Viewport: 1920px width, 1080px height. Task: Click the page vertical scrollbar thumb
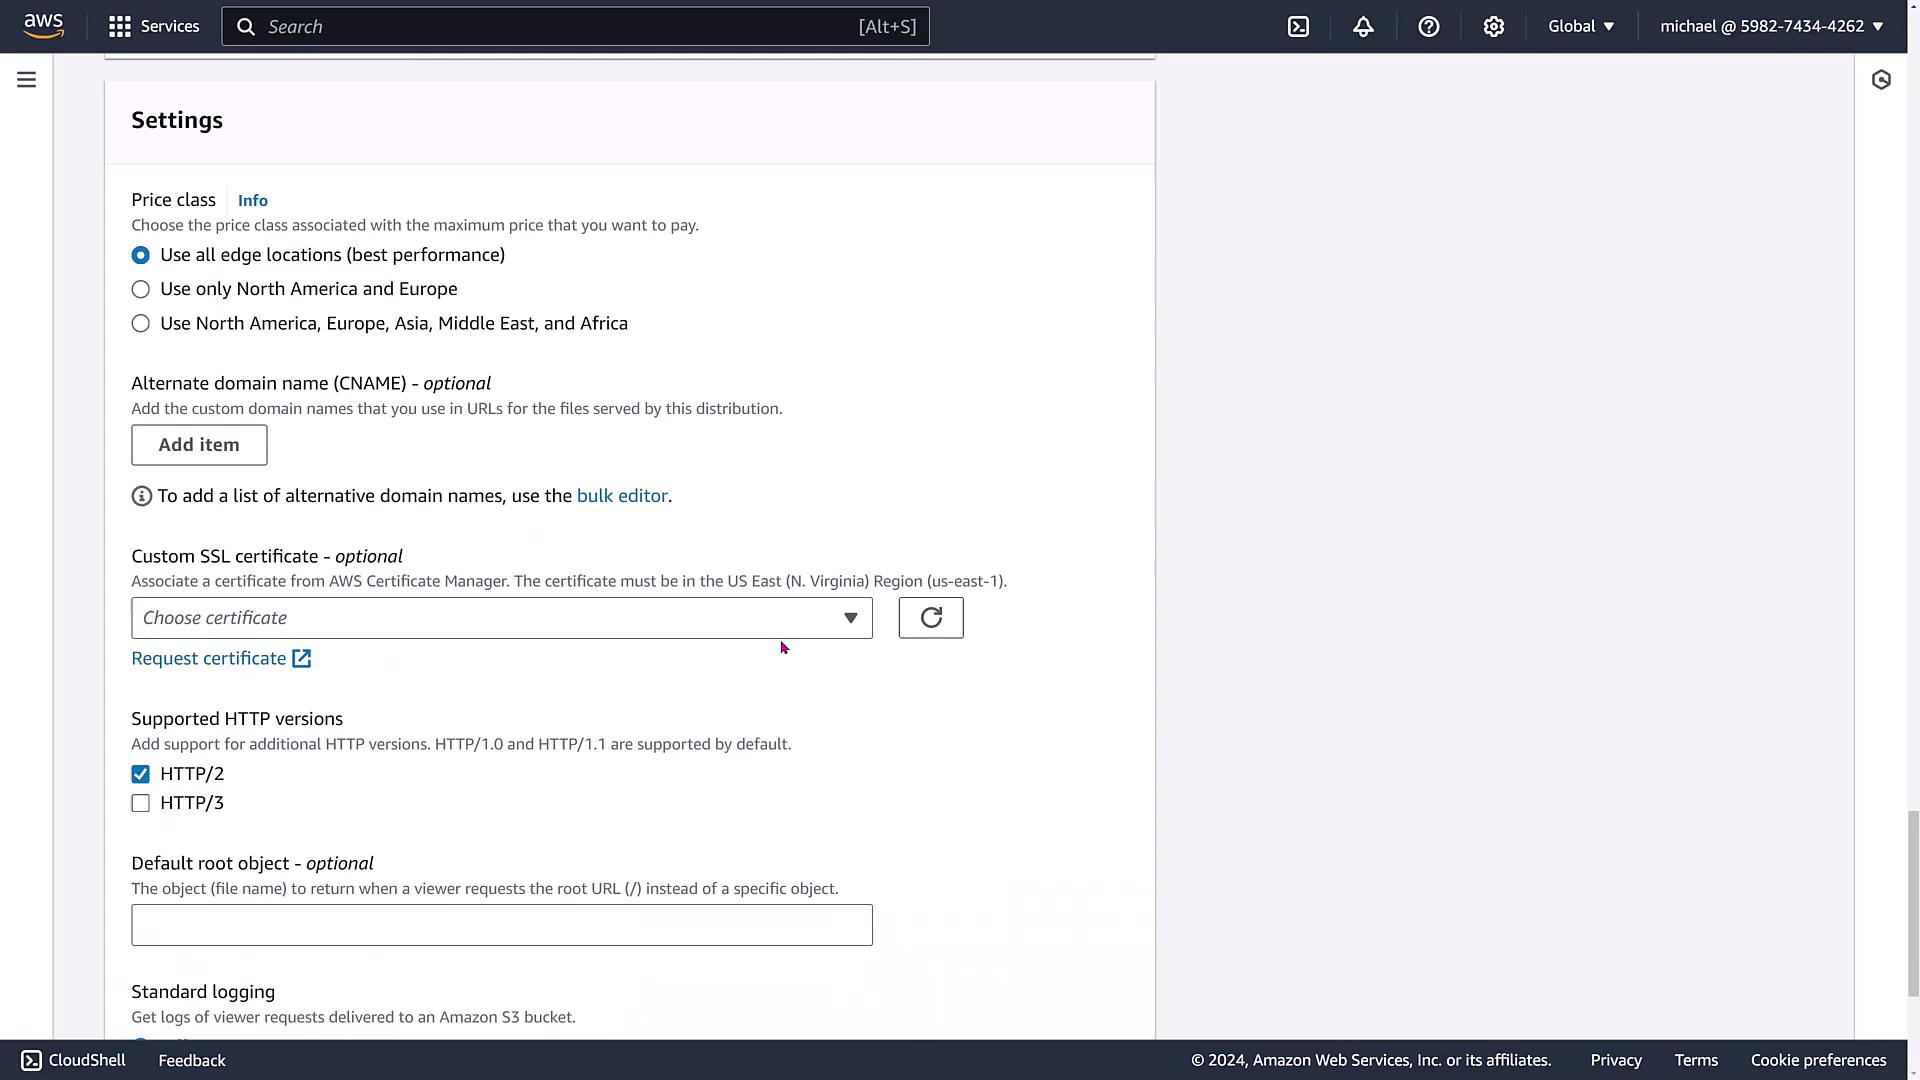coord(1912,903)
